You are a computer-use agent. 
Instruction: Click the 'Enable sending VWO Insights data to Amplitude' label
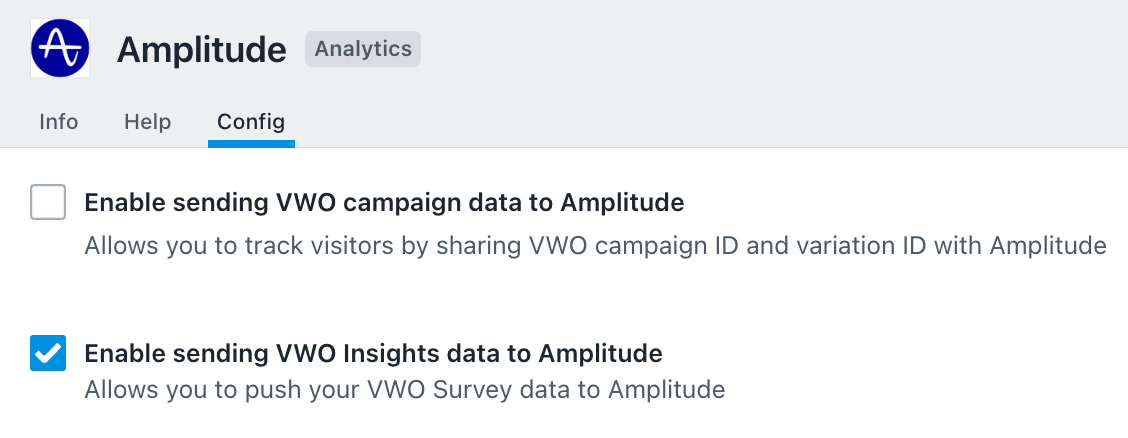click(373, 353)
